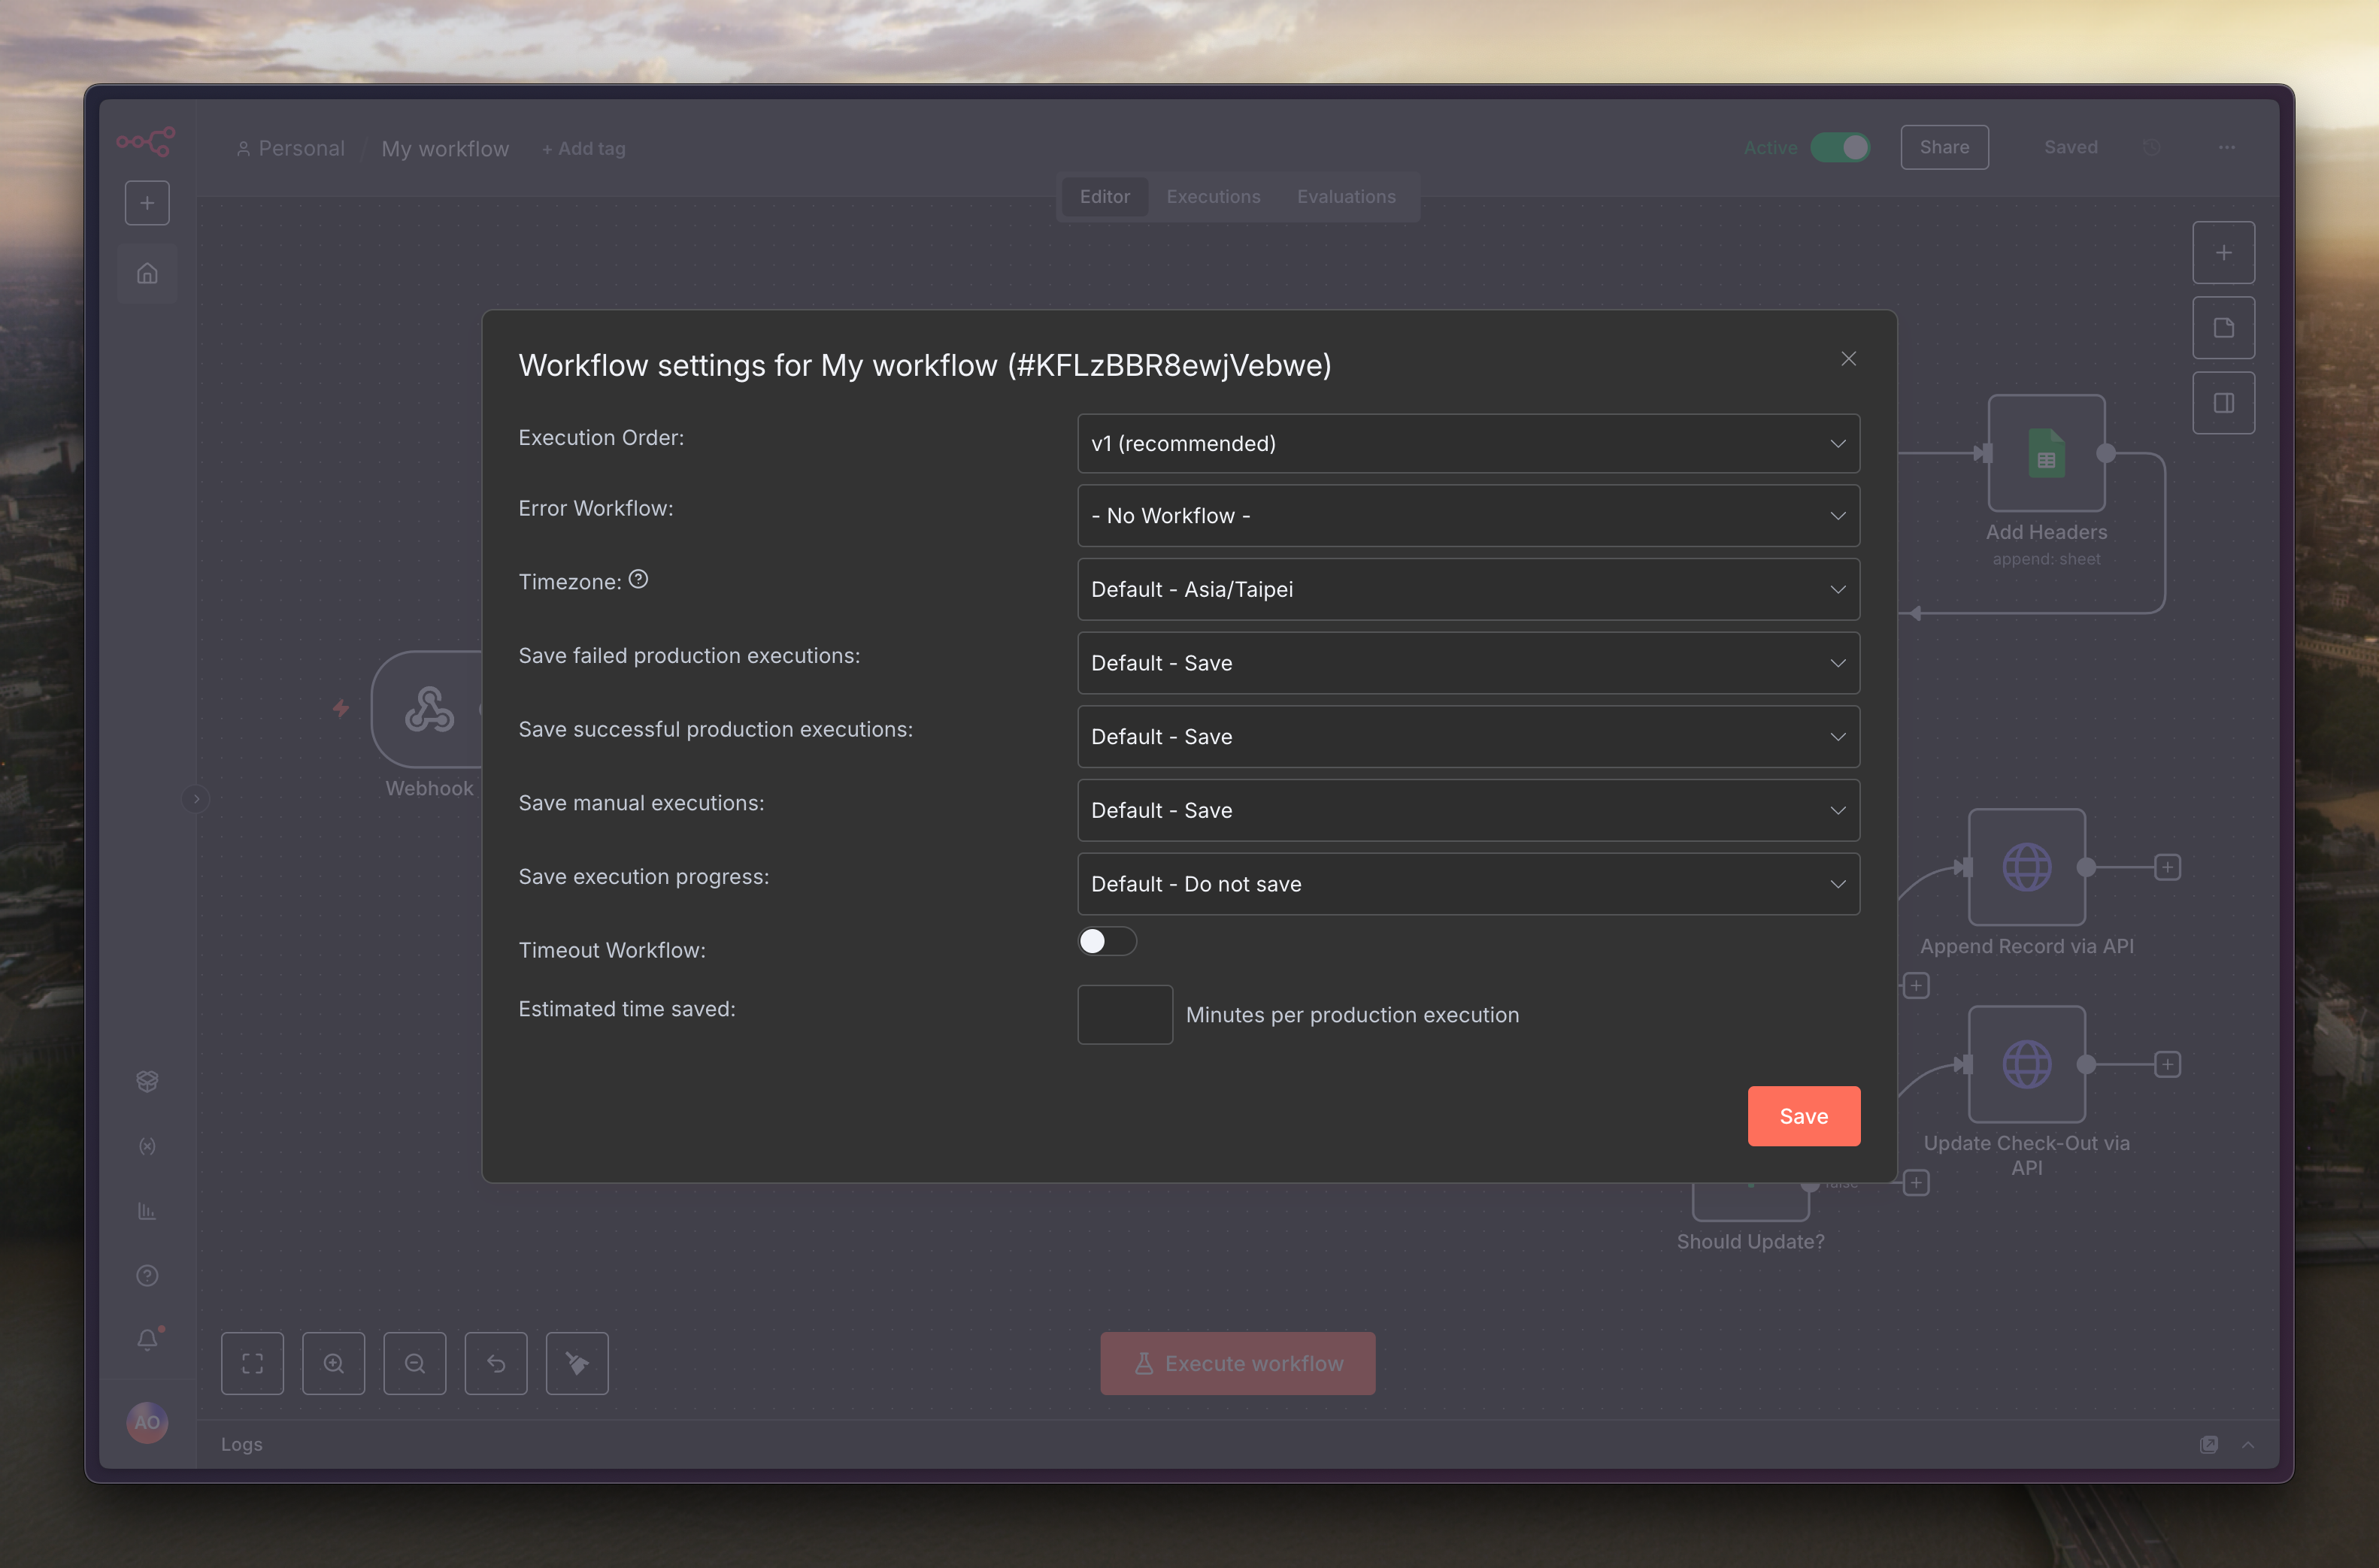This screenshot has height=1568, width=2379.
Task: Click the Timezone help question-mark icon
Action: tap(638, 580)
